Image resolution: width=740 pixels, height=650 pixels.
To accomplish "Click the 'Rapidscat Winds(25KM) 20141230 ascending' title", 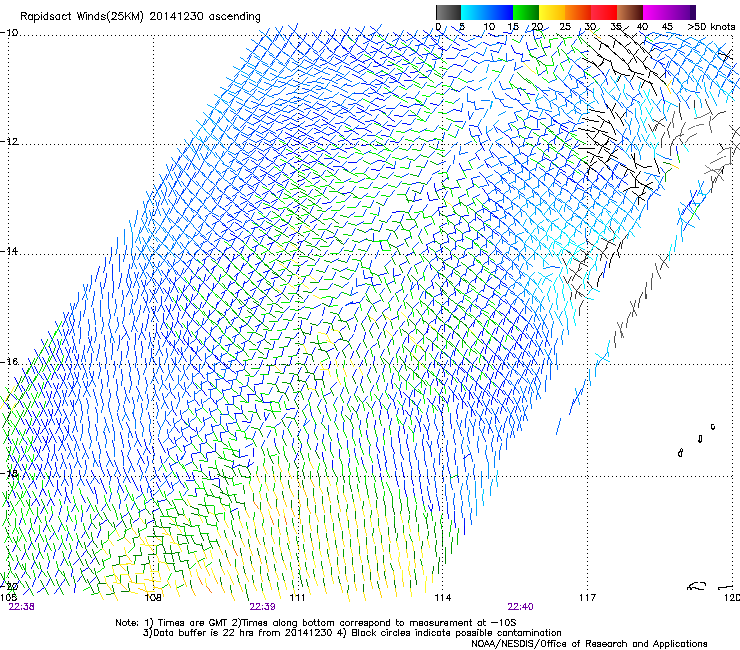I will pyautogui.click(x=140, y=17).
